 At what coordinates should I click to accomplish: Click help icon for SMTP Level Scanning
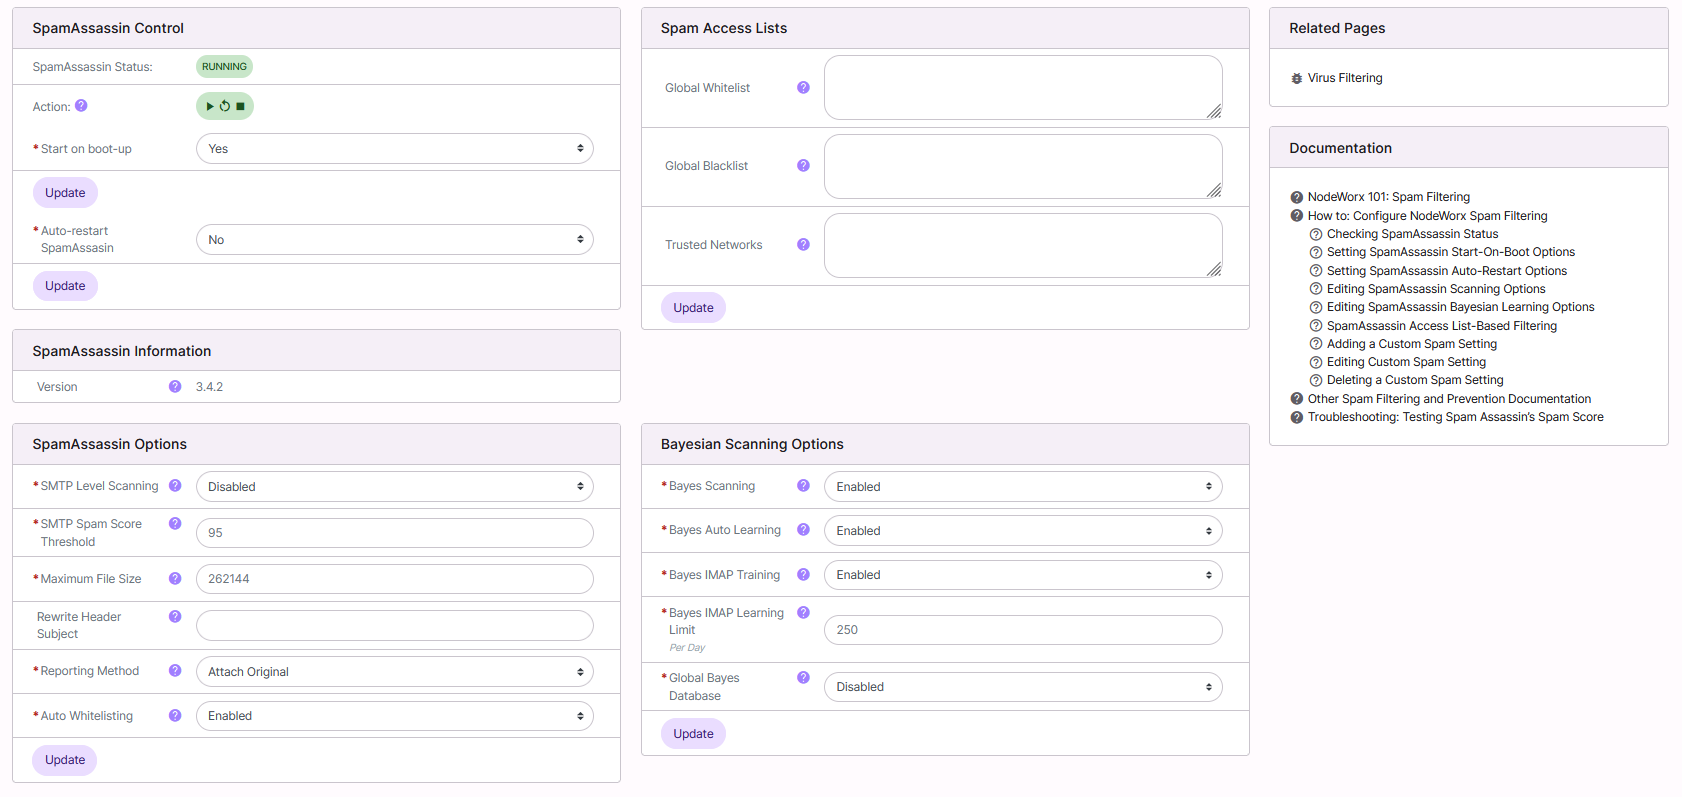(175, 486)
